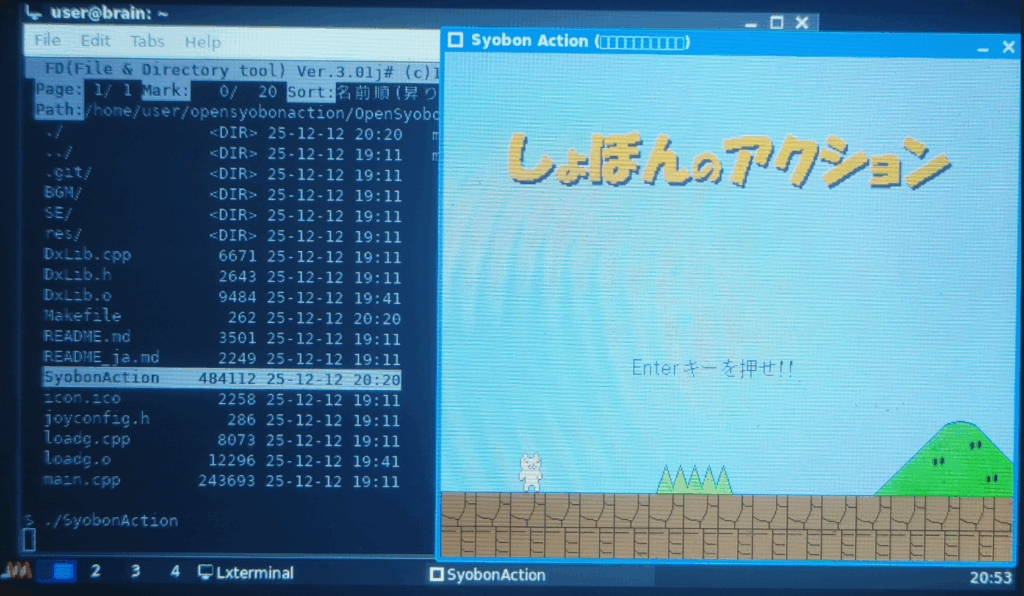Open the Help menu in the terminal
The image size is (1024, 596).
(x=203, y=41)
